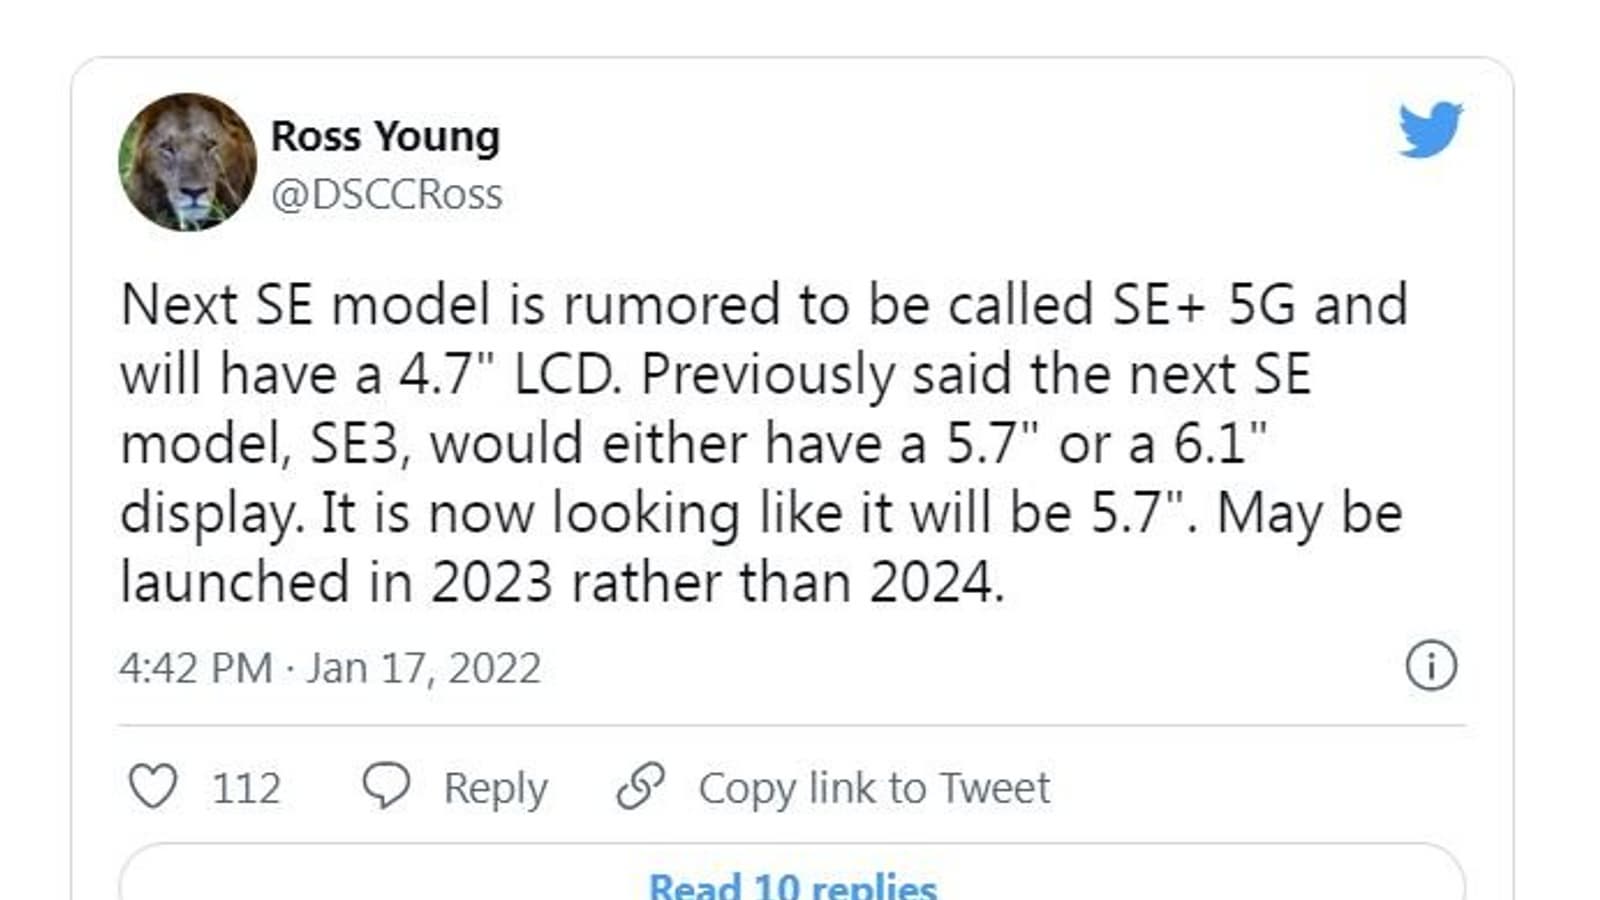Click the 112 likes count
Viewport: 1600px width, 900px height.
[x=246, y=788]
